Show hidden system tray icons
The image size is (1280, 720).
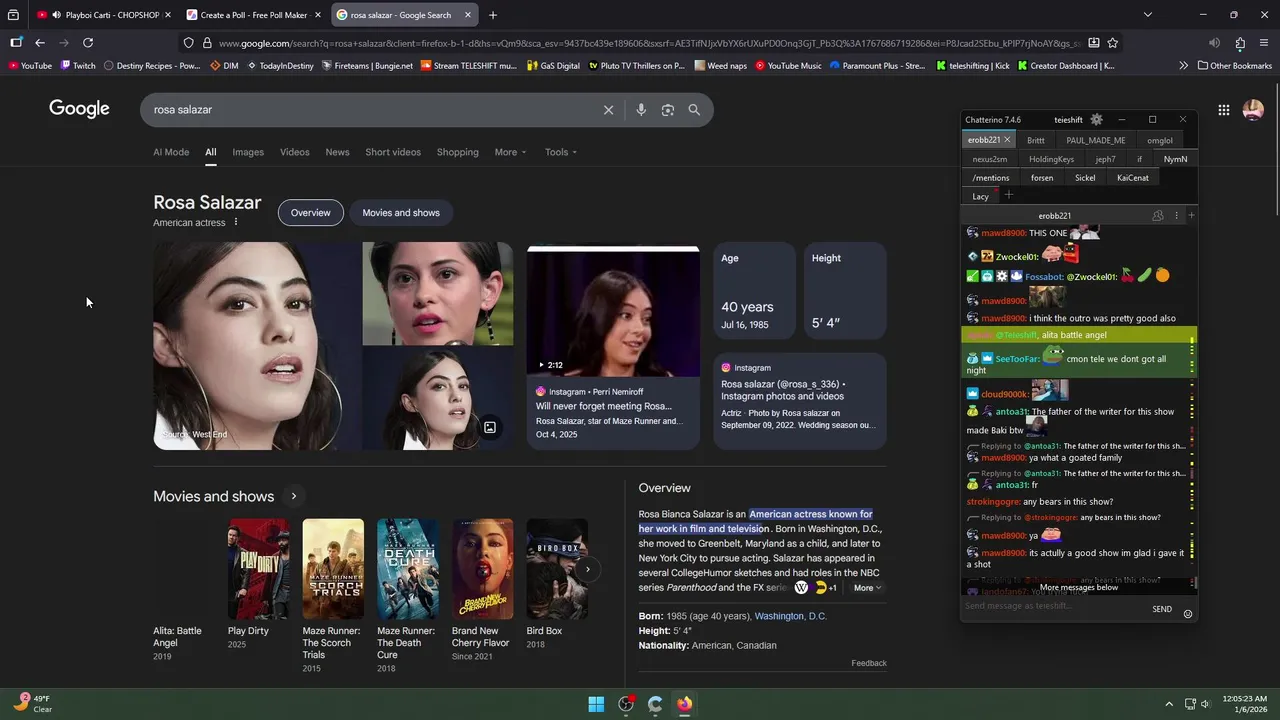pyautogui.click(x=1169, y=704)
